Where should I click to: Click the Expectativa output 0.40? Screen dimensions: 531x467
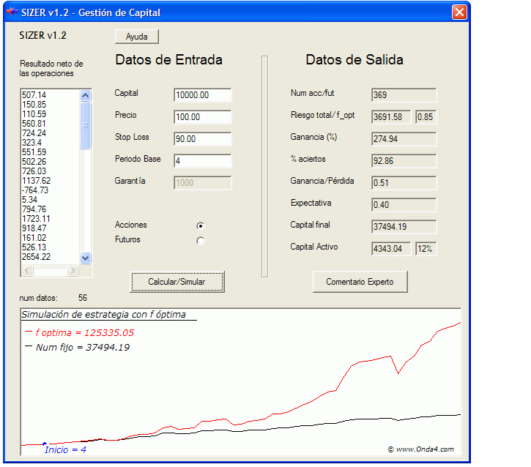click(404, 205)
